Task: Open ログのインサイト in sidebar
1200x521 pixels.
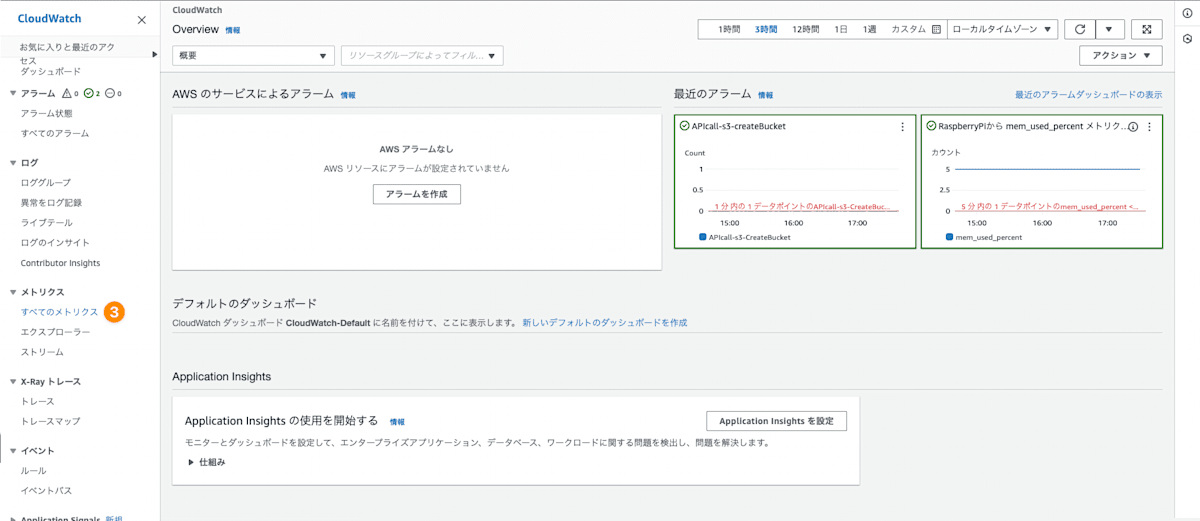Action: pyautogui.click(x=55, y=242)
